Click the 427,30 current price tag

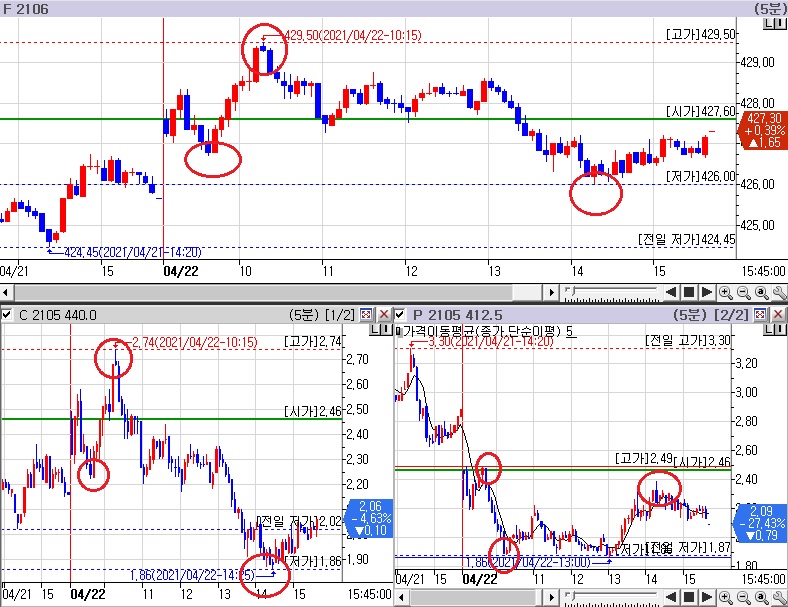(763, 130)
